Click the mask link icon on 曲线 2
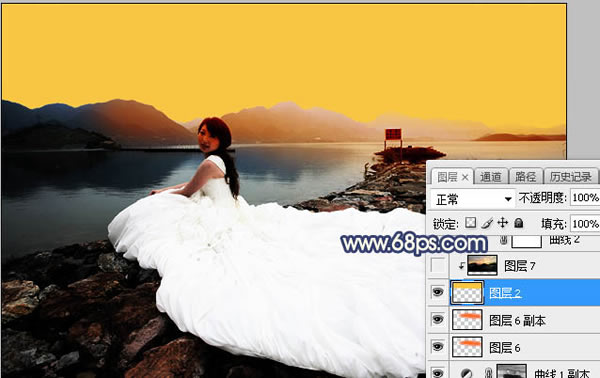This screenshot has width=600, height=378. click(x=504, y=241)
